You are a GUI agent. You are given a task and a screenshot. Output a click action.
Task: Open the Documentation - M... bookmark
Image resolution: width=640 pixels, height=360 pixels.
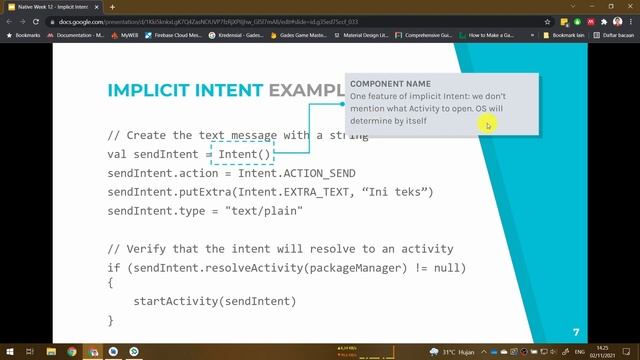pyautogui.click(x=76, y=36)
